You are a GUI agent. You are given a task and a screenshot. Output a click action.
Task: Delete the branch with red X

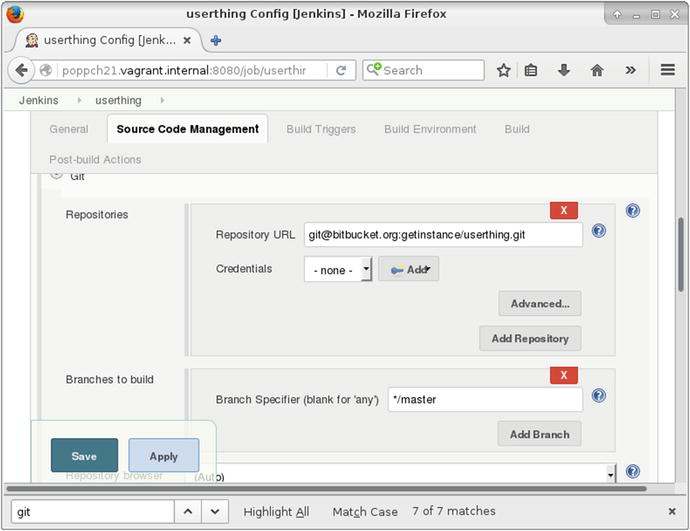[x=564, y=376]
